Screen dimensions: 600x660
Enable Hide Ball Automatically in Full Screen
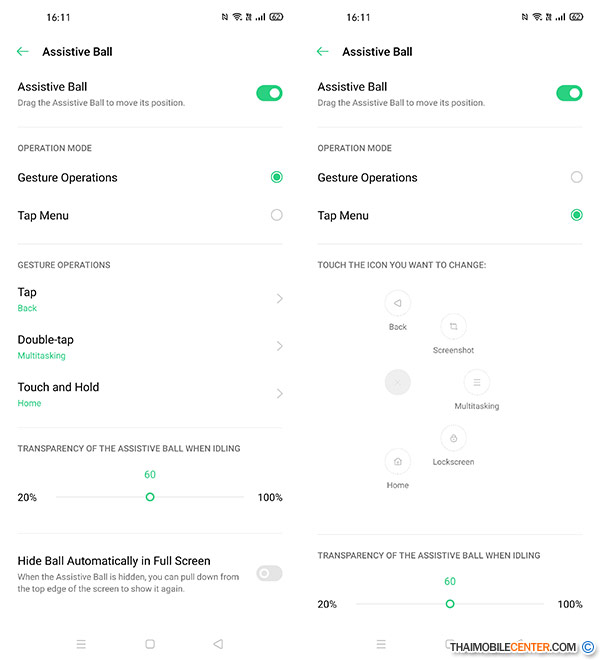click(269, 573)
